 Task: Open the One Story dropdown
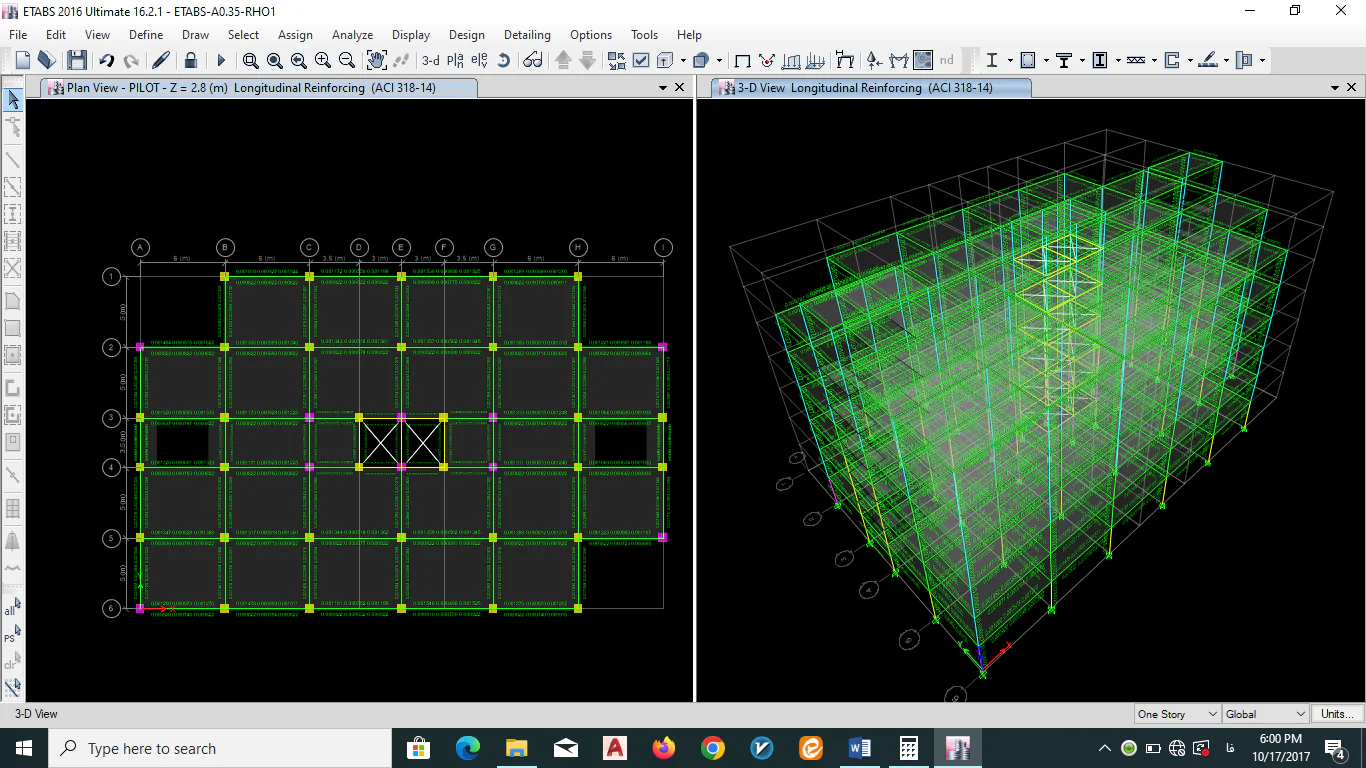1177,714
